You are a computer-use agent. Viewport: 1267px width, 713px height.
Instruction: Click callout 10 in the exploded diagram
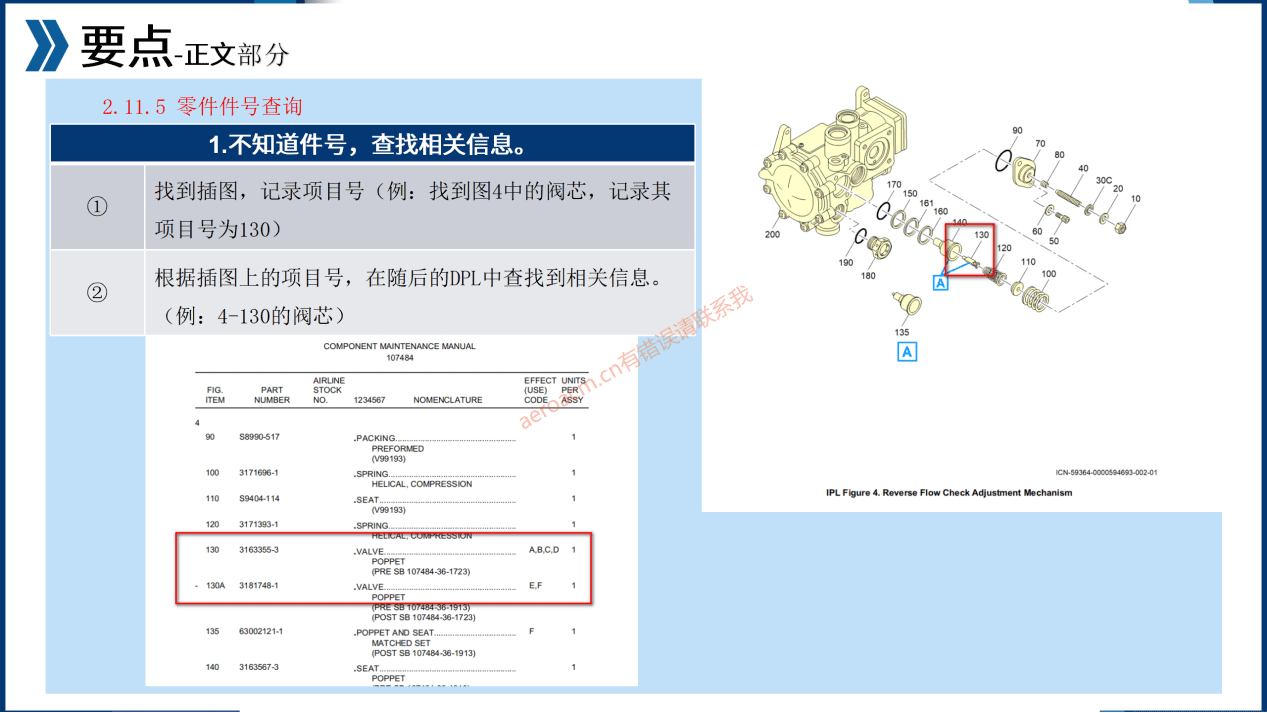coord(1135,199)
